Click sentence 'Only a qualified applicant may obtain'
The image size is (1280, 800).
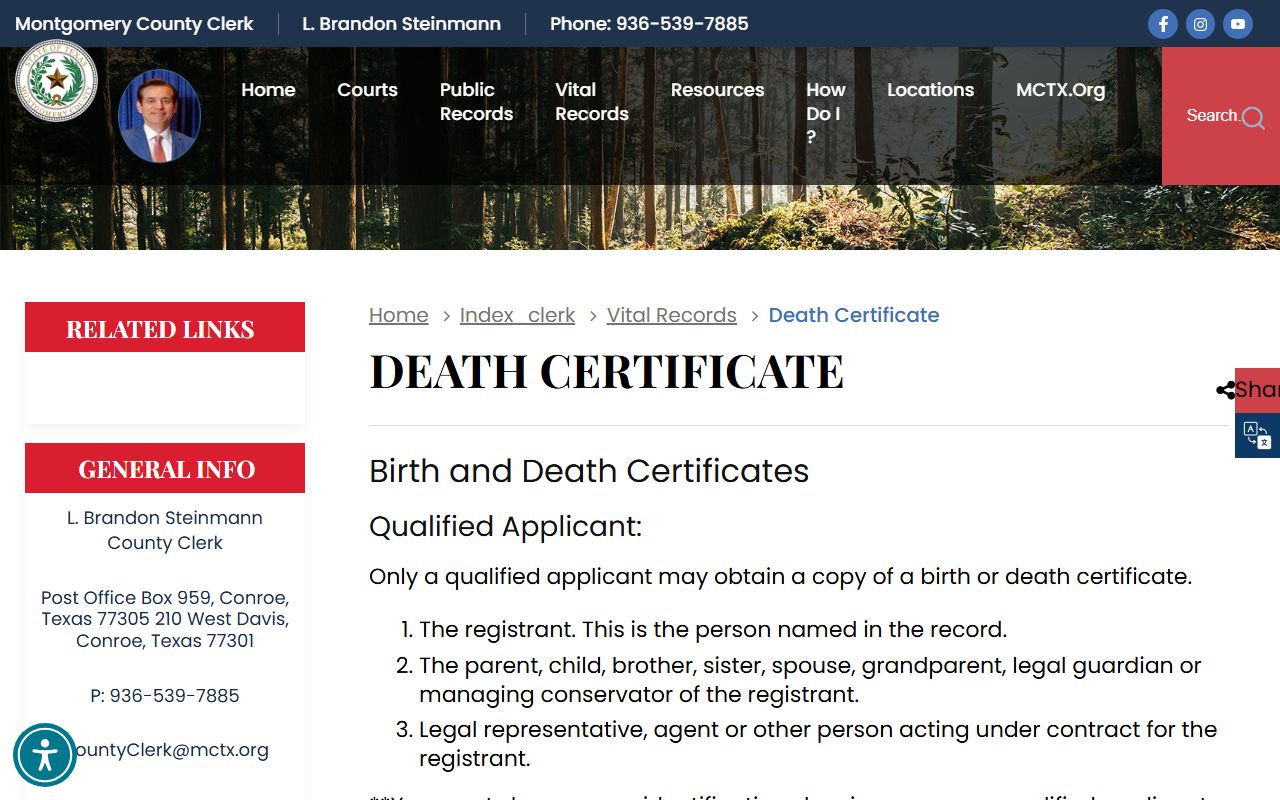pyautogui.click(x=780, y=577)
